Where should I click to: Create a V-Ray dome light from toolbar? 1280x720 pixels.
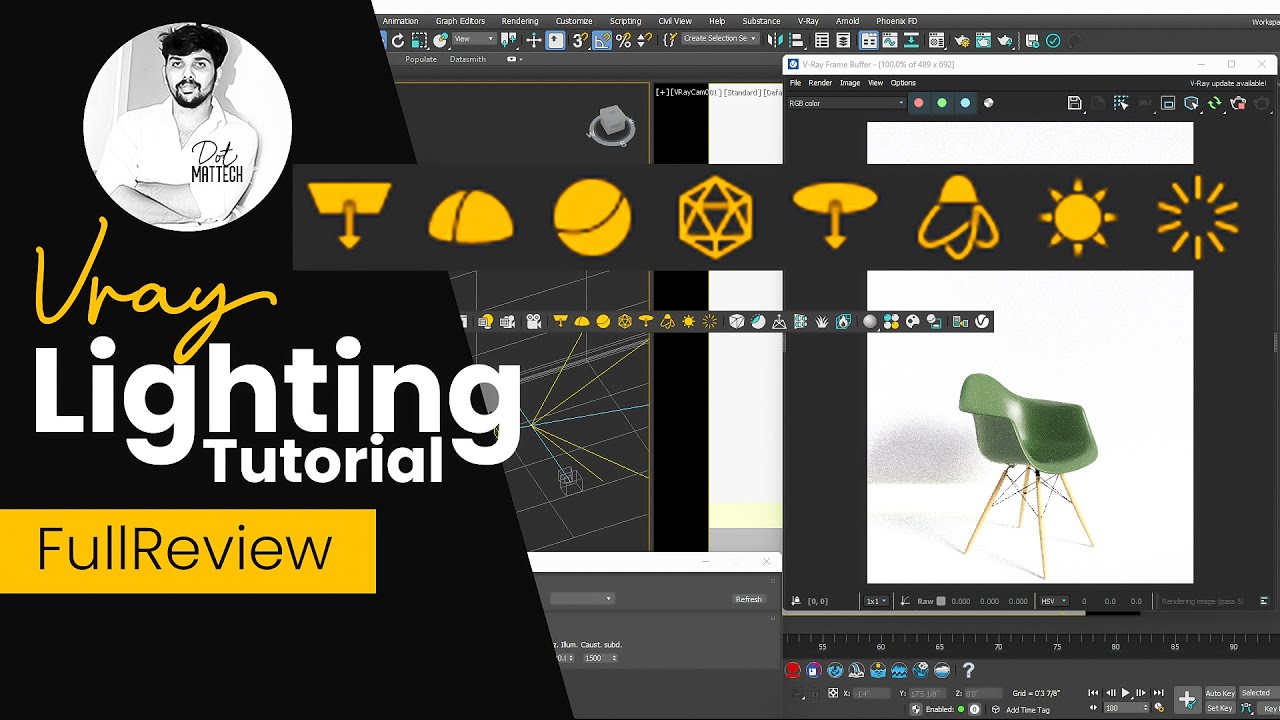(x=582, y=321)
